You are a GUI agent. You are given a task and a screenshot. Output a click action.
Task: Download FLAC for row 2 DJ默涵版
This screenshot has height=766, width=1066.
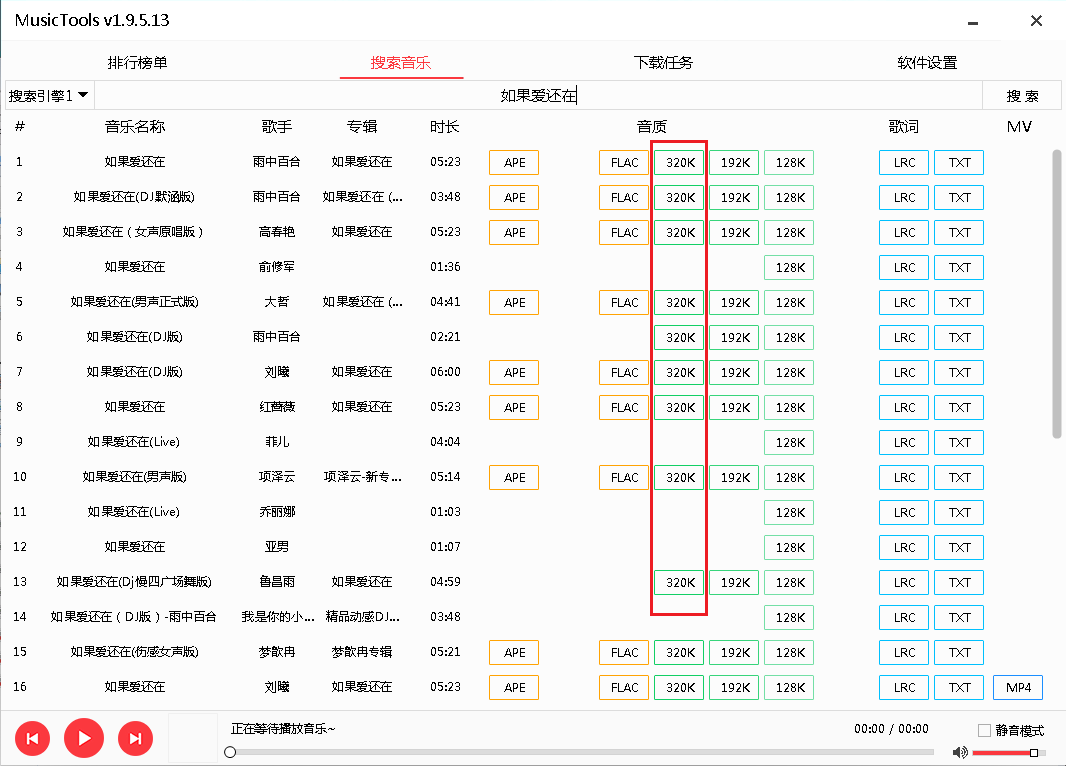pyautogui.click(x=624, y=198)
